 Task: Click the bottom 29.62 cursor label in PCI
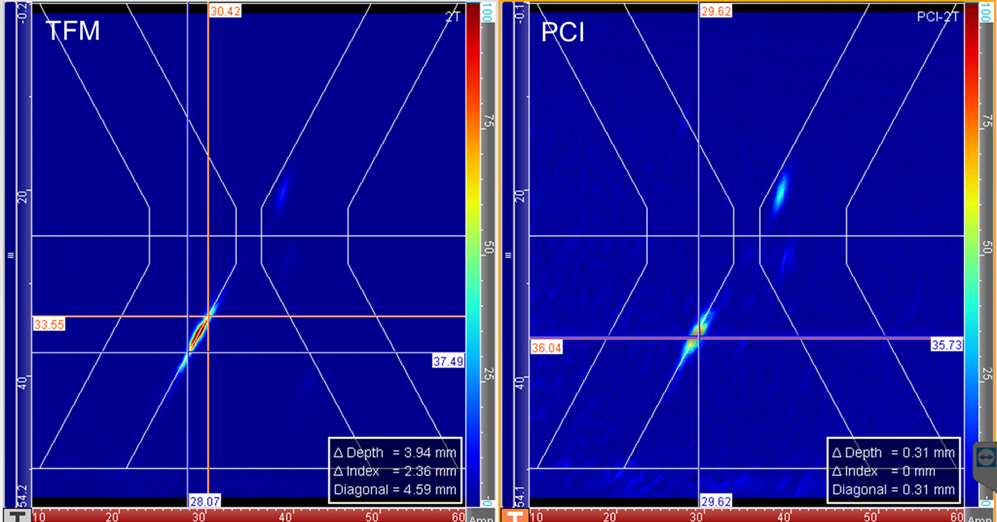click(714, 499)
